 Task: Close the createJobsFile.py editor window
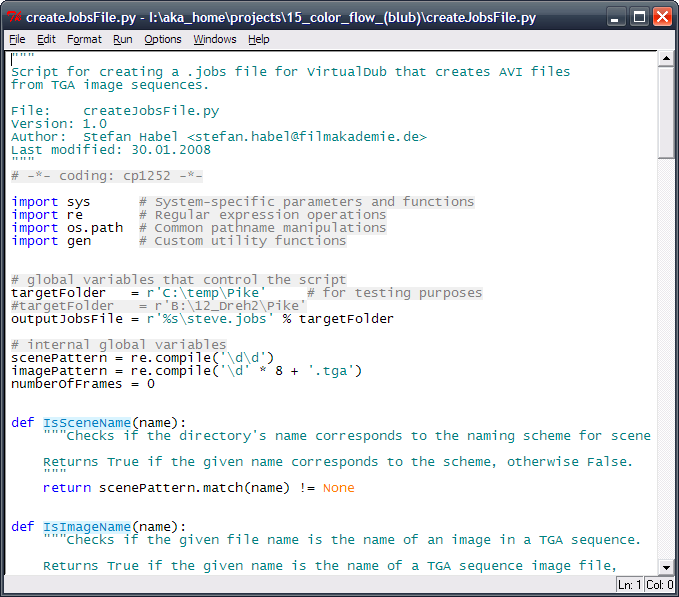coord(663,17)
